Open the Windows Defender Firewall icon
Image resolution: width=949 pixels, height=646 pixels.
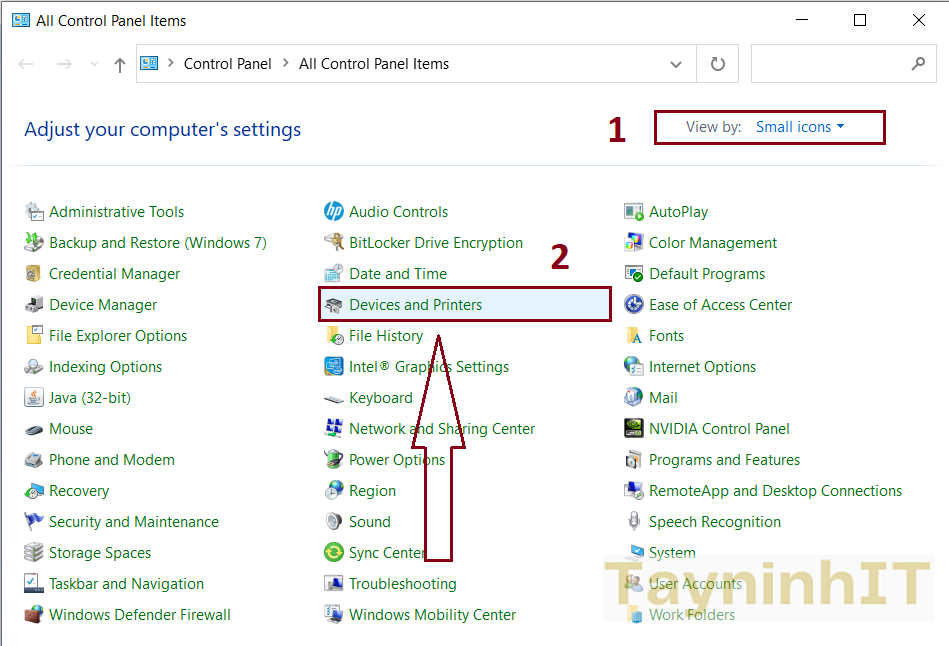click(34, 615)
